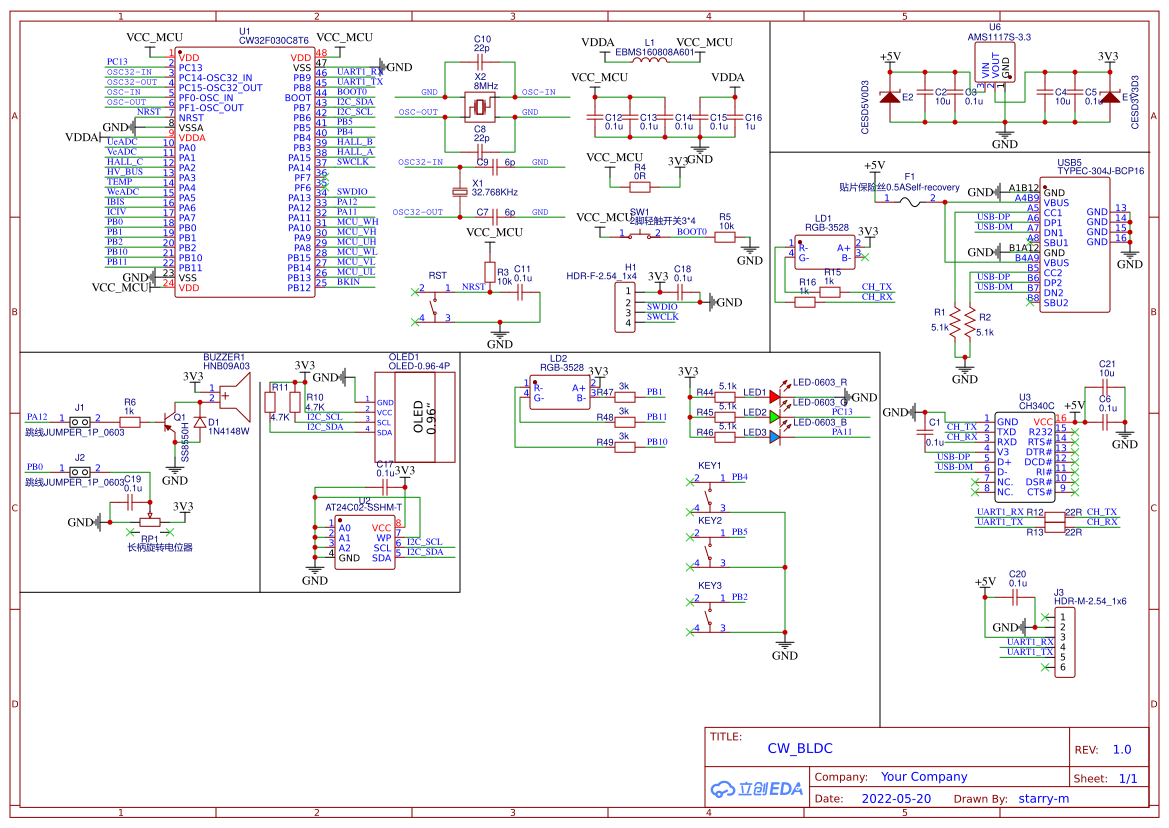This screenshot has height=828, width=1169.
Task: Click the BUZZER1 speaker symbol
Action: pos(232,396)
